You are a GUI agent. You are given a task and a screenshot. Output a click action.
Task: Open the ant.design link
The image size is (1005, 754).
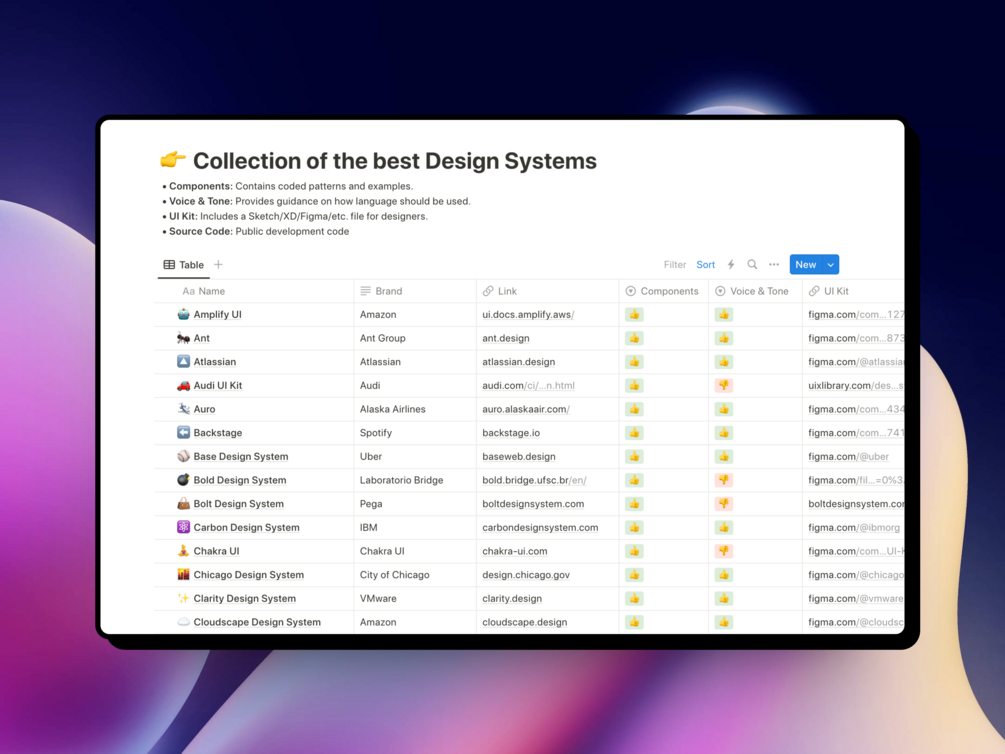click(506, 338)
